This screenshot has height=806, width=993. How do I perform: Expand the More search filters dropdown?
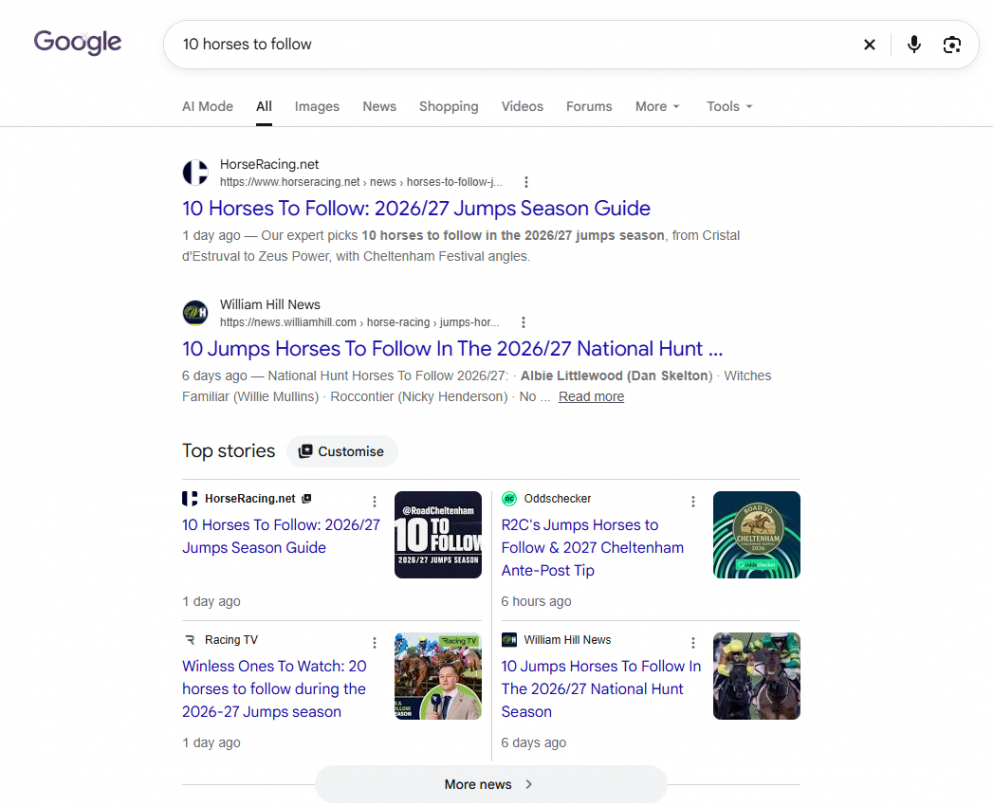pyautogui.click(x=657, y=106)
